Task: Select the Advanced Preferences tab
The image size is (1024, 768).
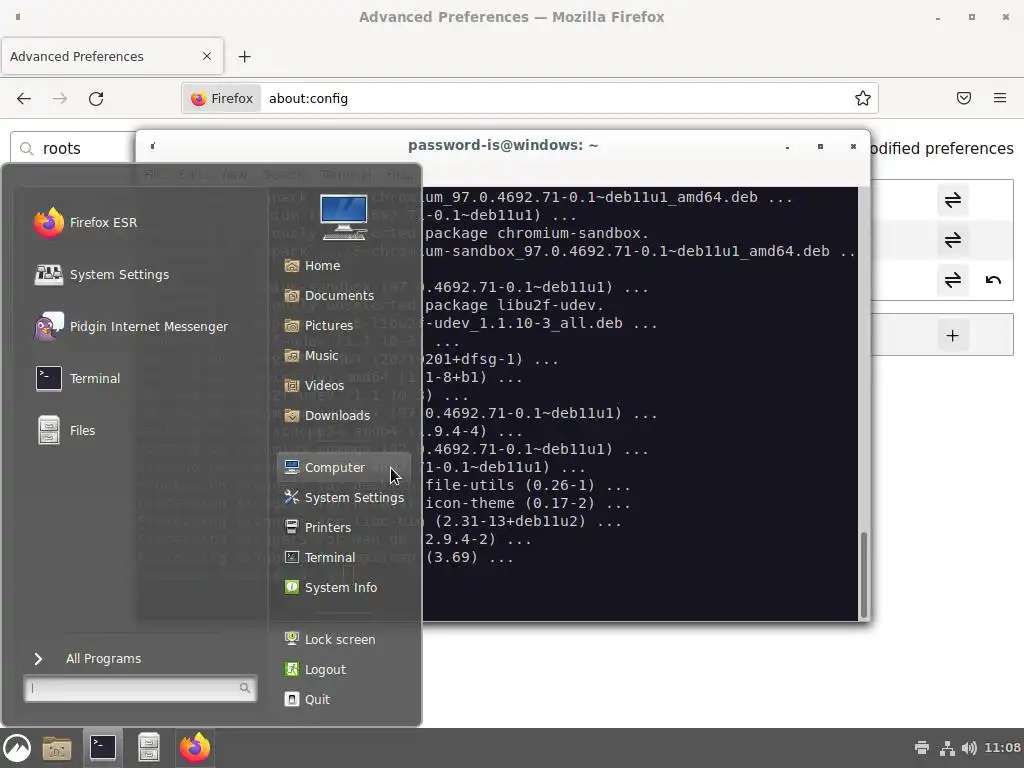Action: (x=112, y=57)
